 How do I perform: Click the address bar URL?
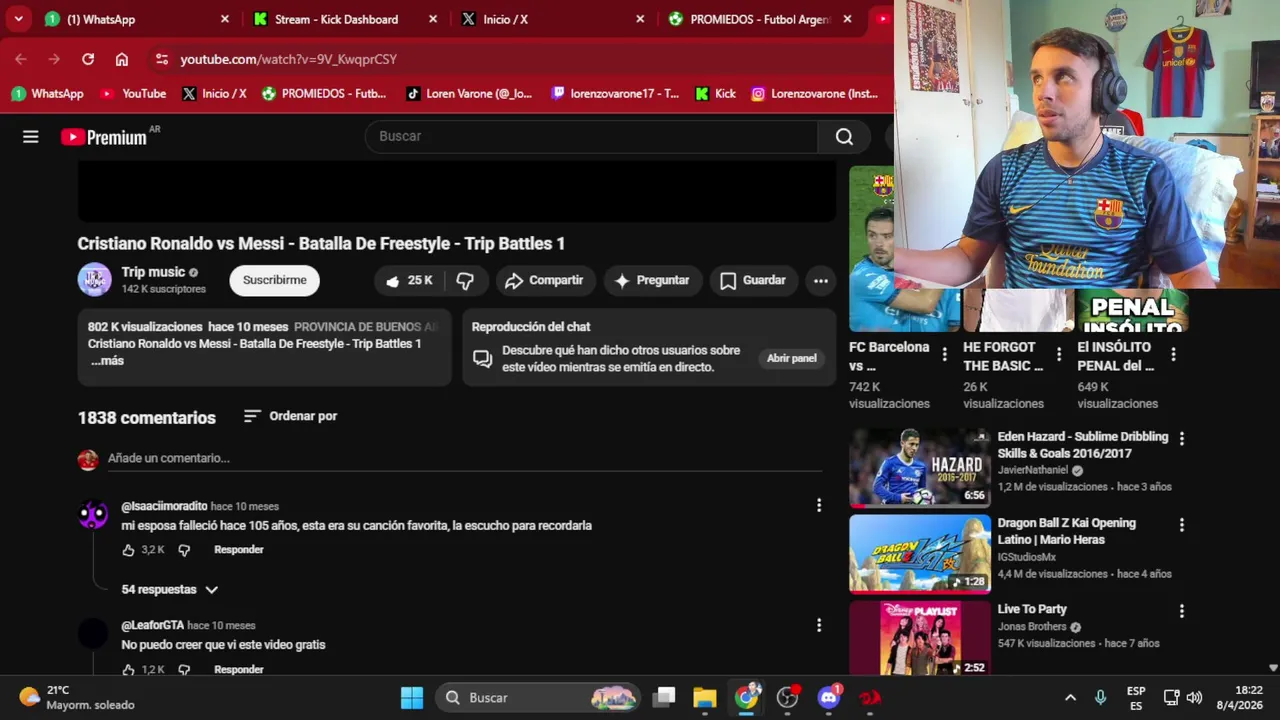coord(288,59)
